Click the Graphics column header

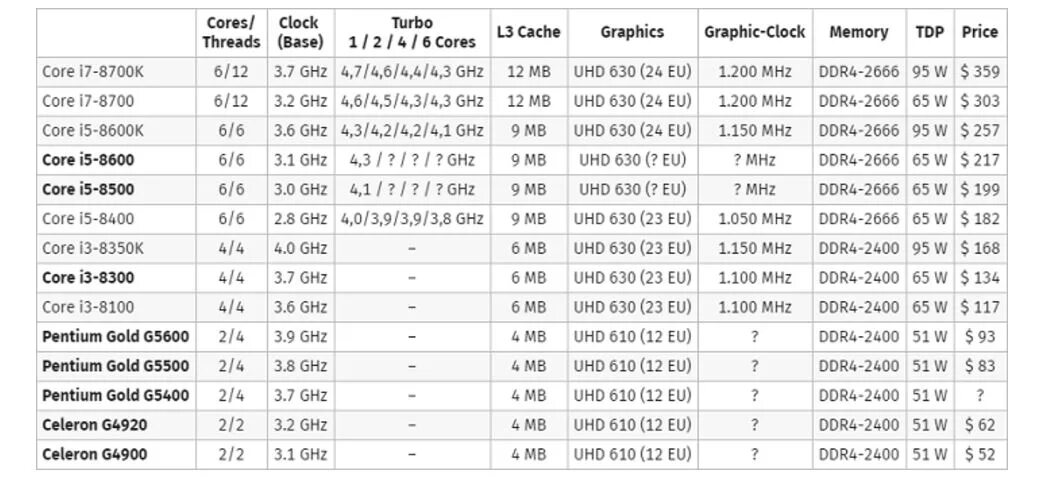click(632, 32)
